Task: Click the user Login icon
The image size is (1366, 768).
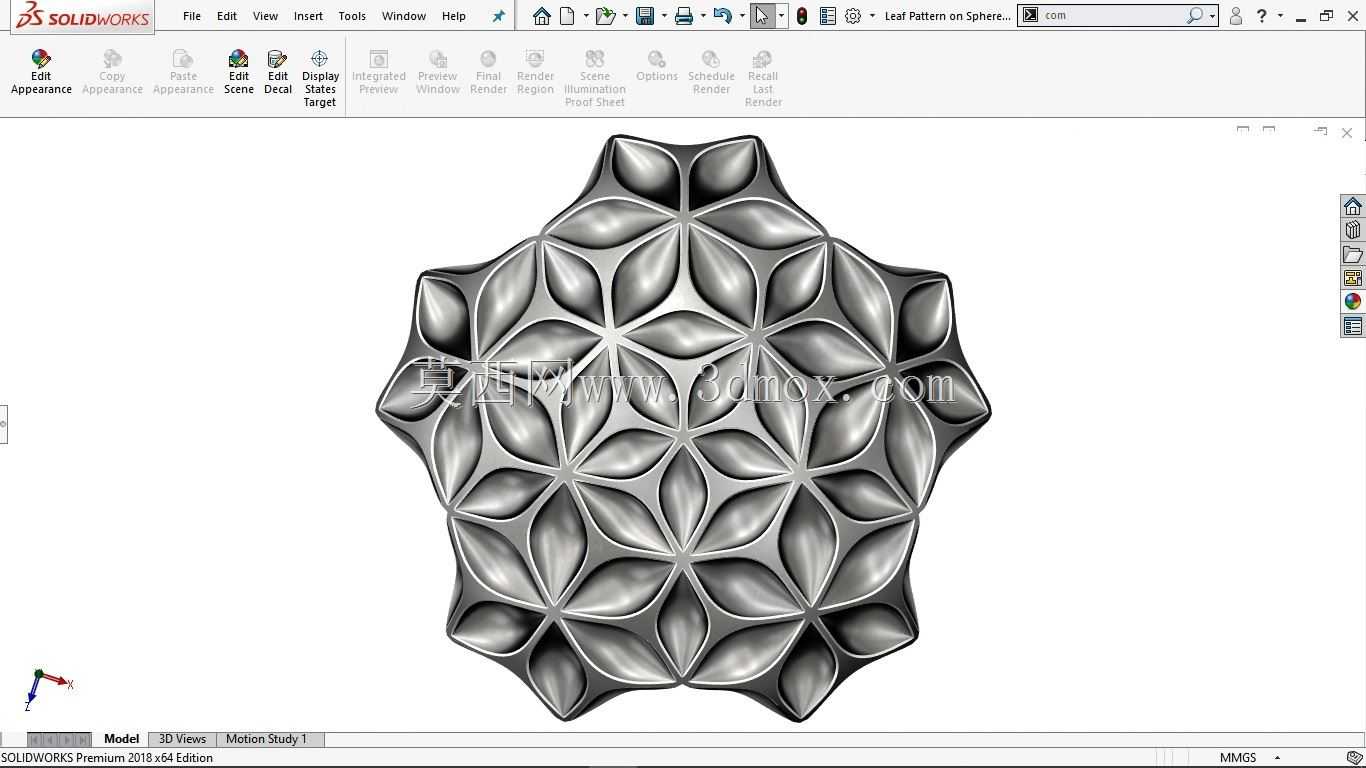Action: [1236, 16]
